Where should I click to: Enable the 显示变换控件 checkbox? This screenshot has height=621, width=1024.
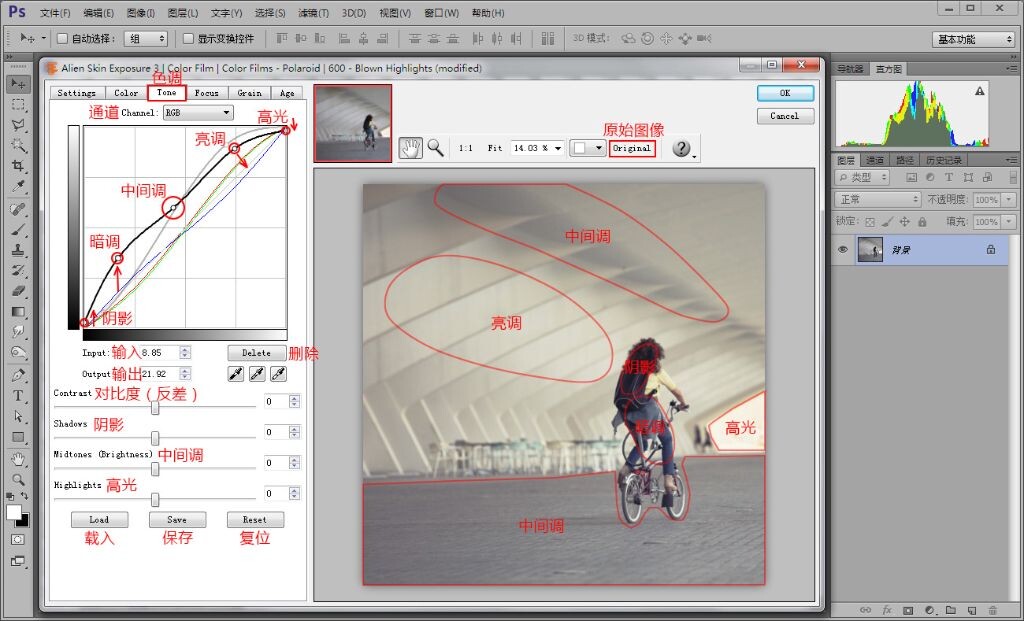point(188,39)
